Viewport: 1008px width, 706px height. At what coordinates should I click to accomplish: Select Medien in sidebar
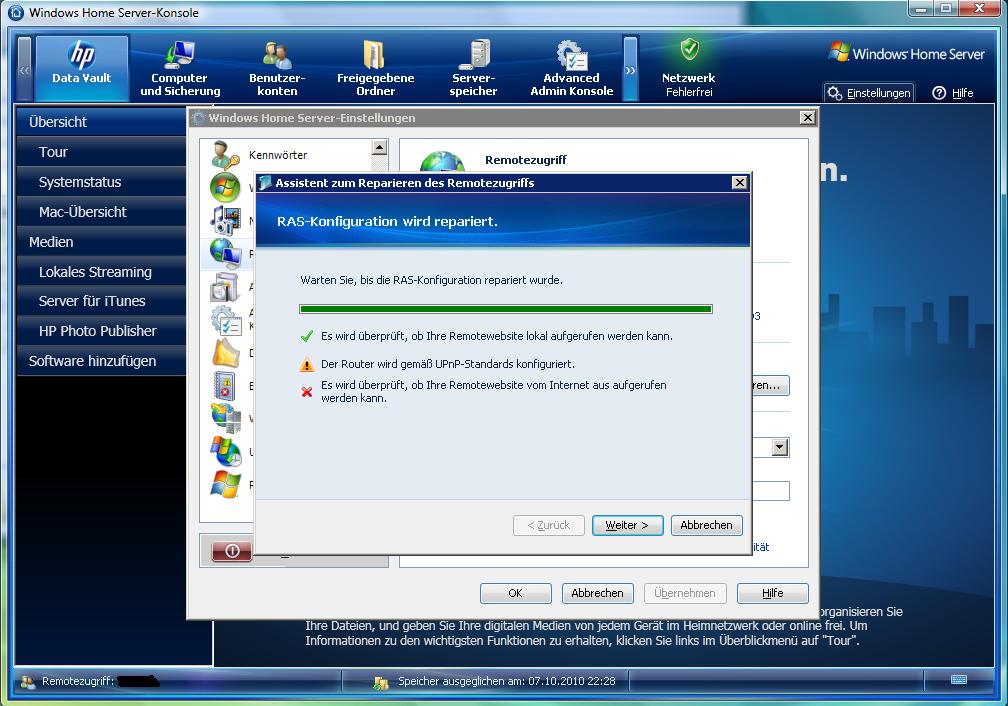102,242
